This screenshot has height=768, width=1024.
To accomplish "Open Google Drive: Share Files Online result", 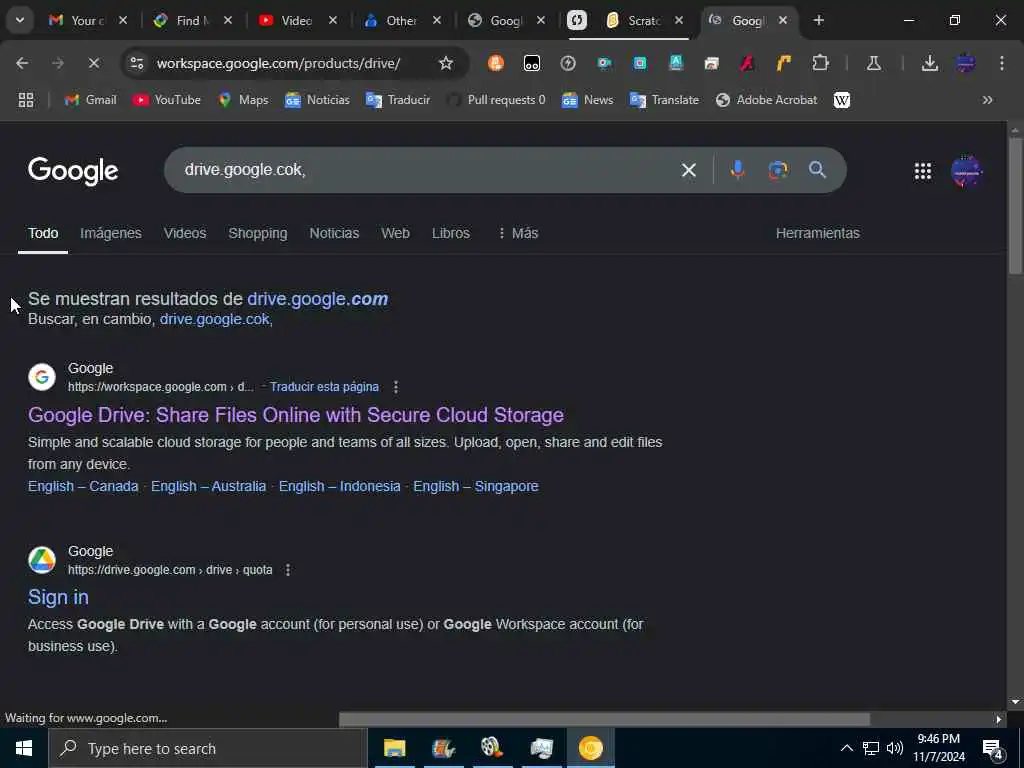I will 296,415.
